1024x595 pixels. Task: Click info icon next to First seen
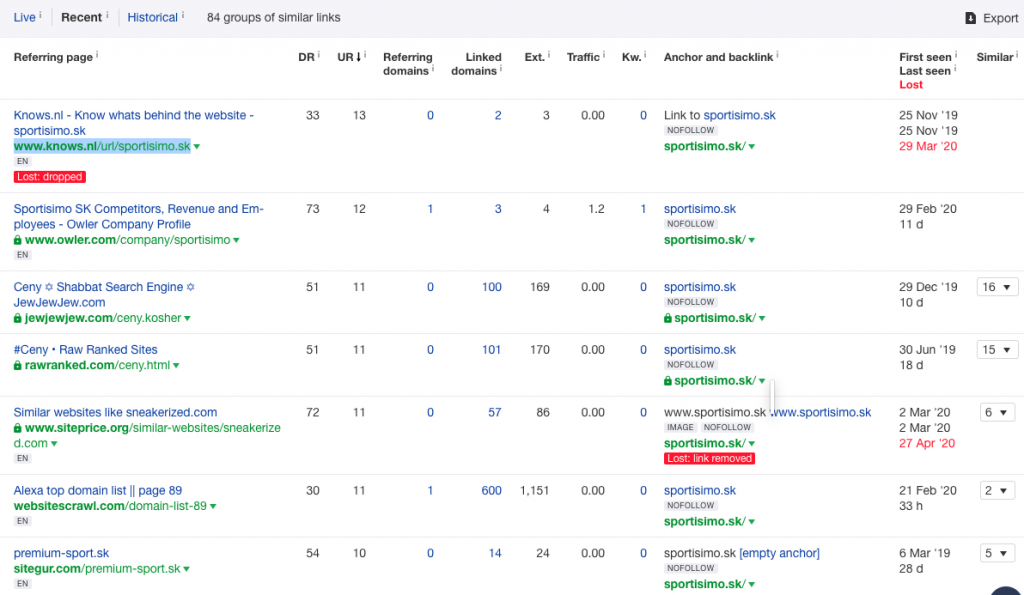[x=955, y=55]
